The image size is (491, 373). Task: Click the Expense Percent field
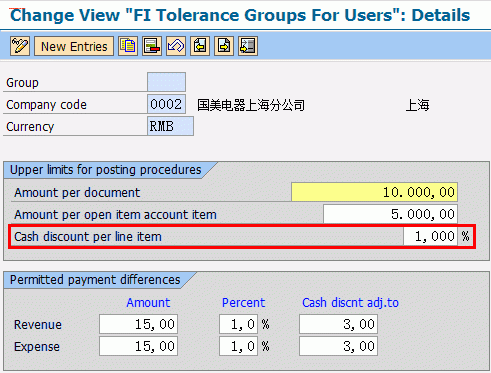[238, 346]
